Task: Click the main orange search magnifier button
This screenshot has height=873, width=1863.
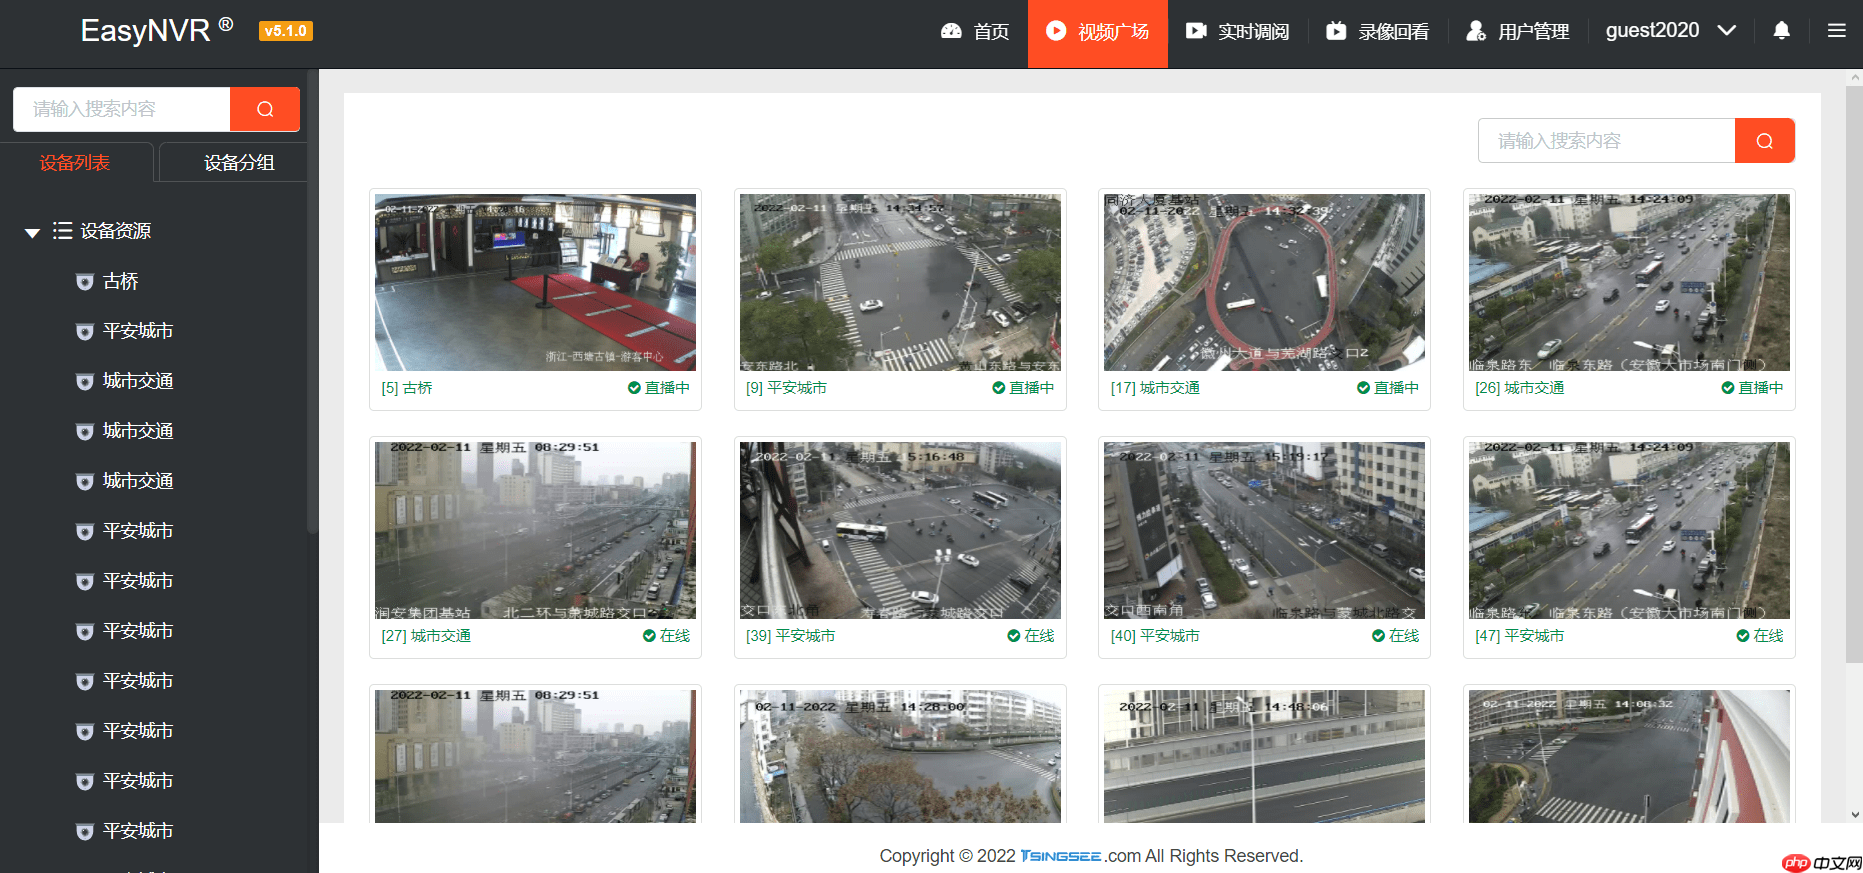Action: click(x=1765, y=141)
